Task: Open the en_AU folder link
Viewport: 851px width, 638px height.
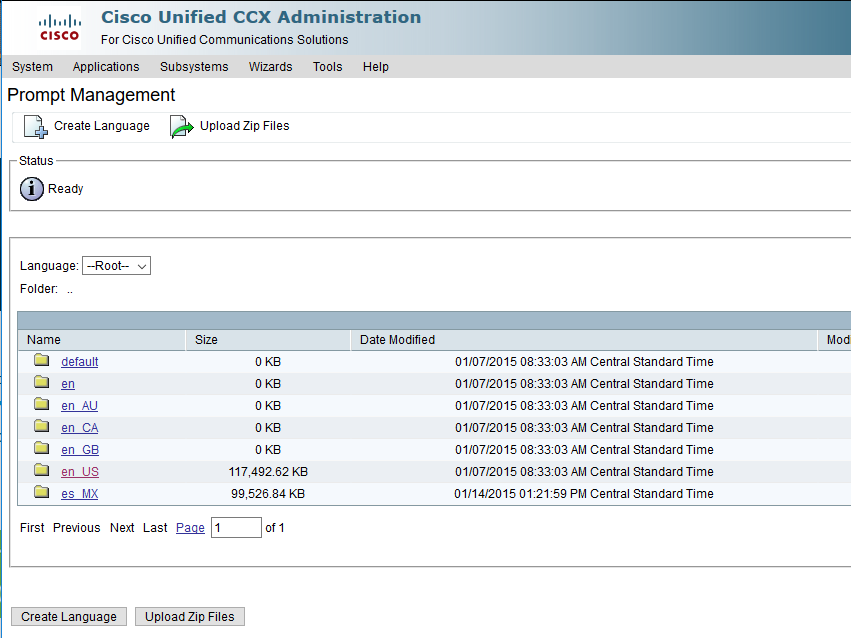Action: (79, 406)
